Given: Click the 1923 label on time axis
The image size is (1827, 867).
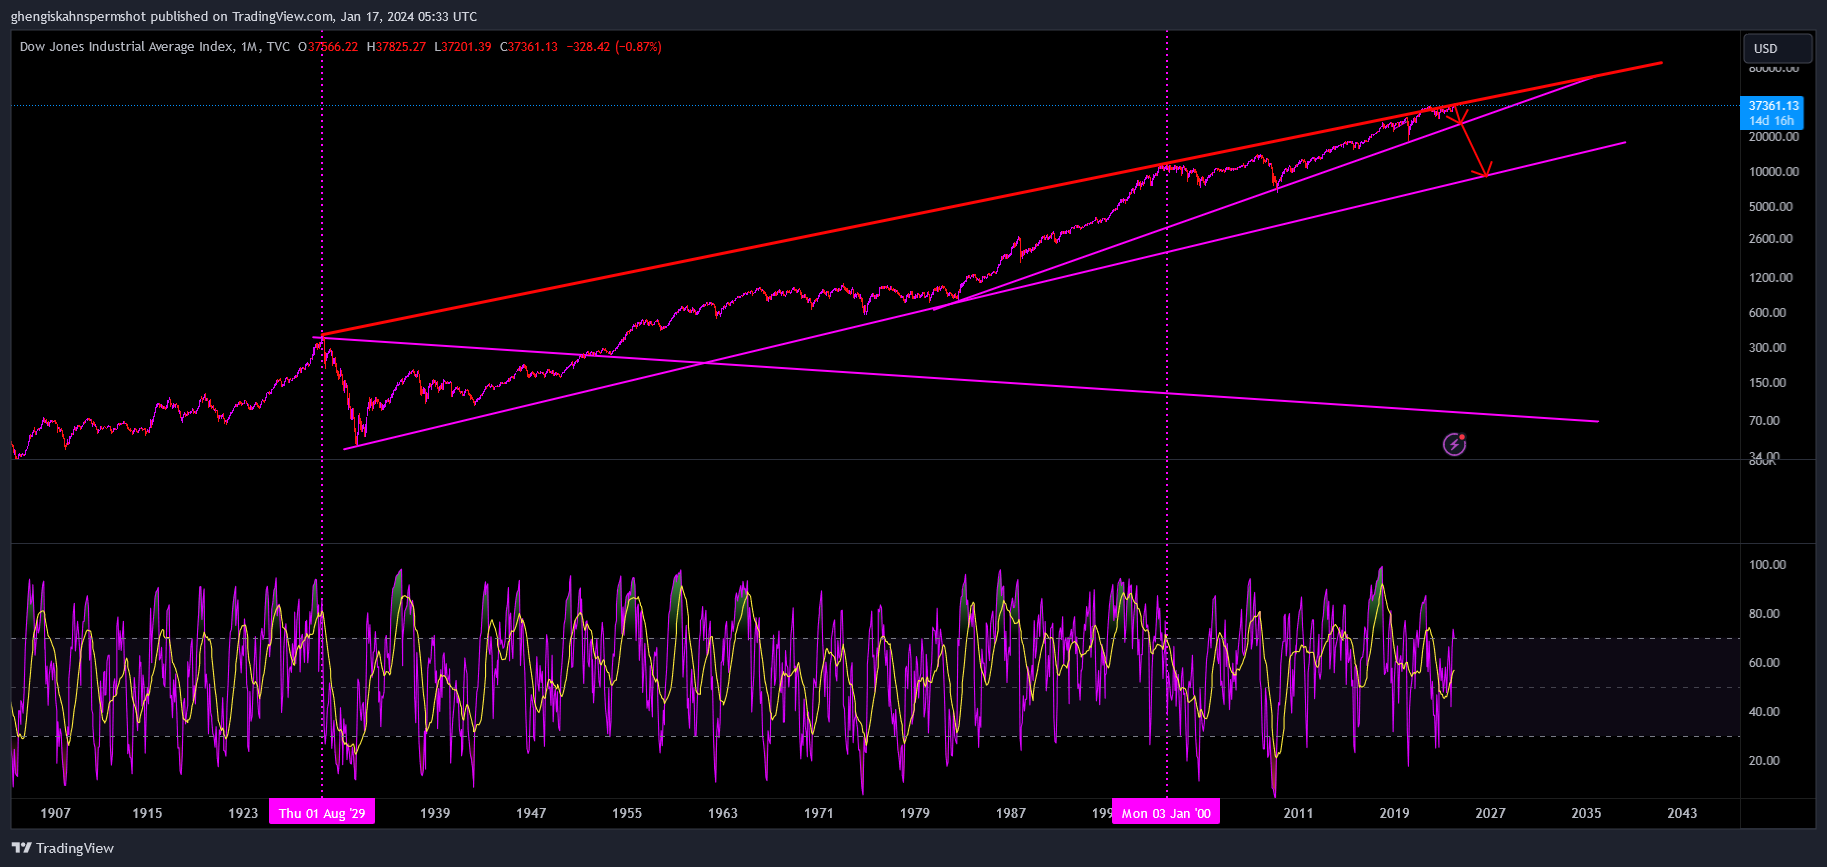Looking at the screenshot, I should (243, 813).
